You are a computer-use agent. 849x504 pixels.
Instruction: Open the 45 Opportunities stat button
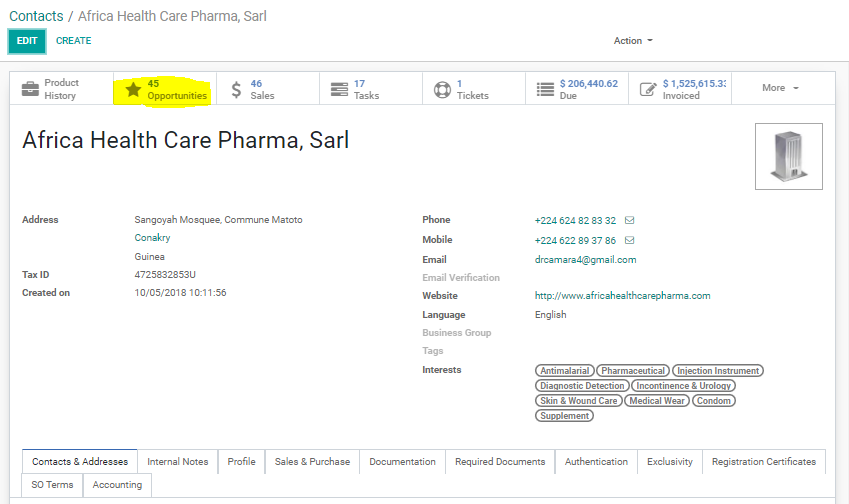click(x=165, y=89)
